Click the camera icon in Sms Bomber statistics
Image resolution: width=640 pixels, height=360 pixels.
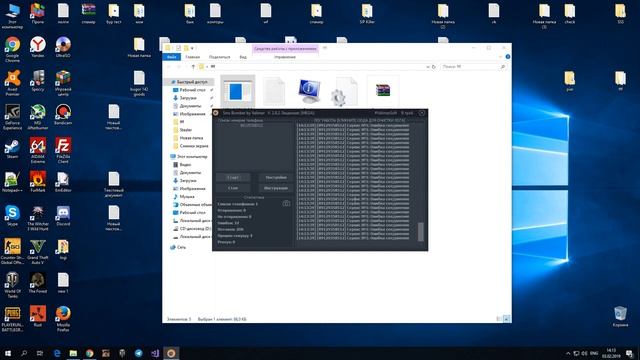tap(286, 203)
